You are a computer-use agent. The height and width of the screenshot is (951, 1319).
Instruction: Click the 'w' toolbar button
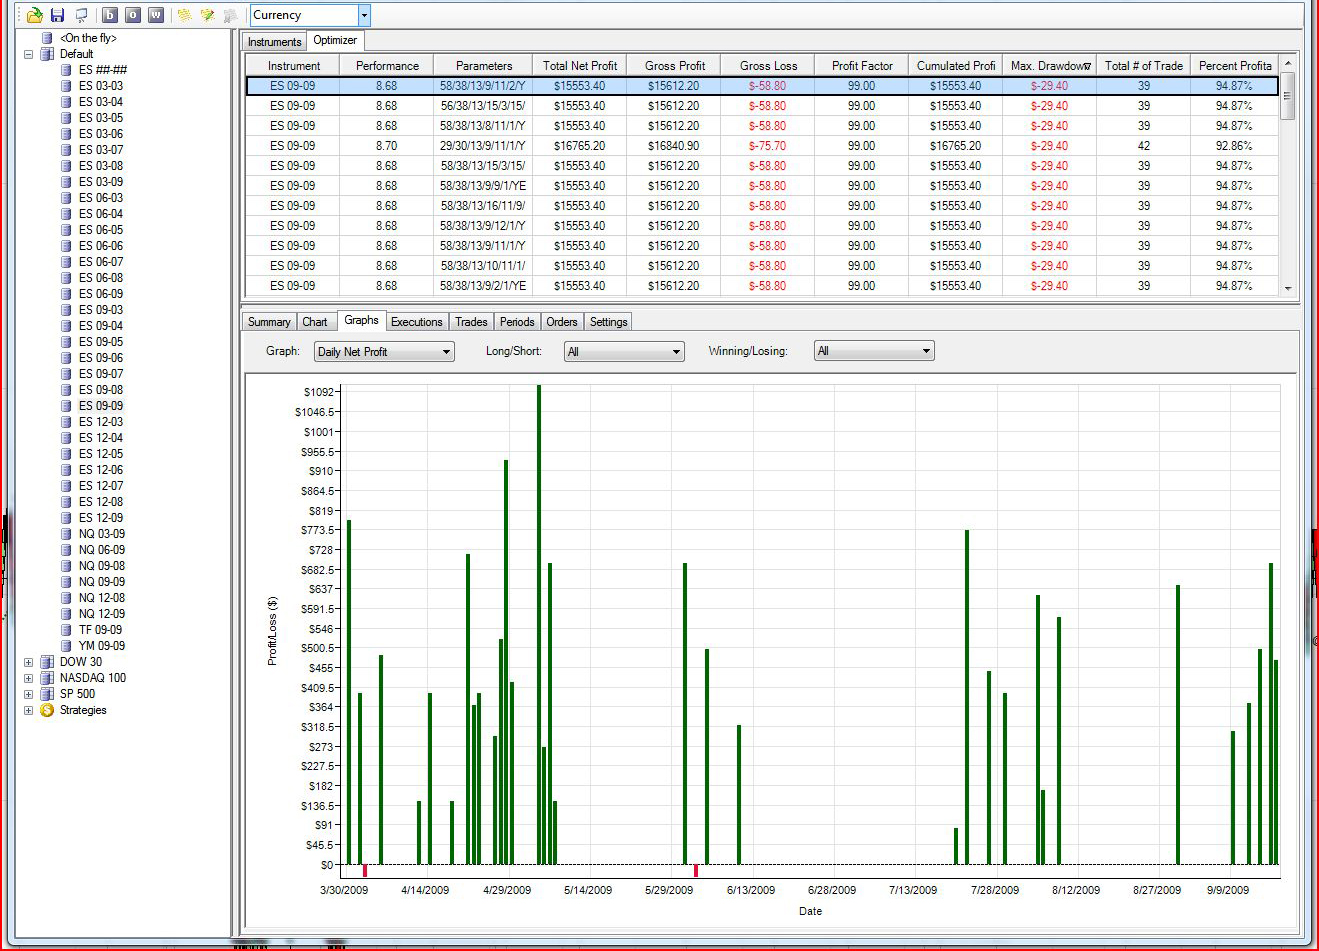(x=156, y=15)
